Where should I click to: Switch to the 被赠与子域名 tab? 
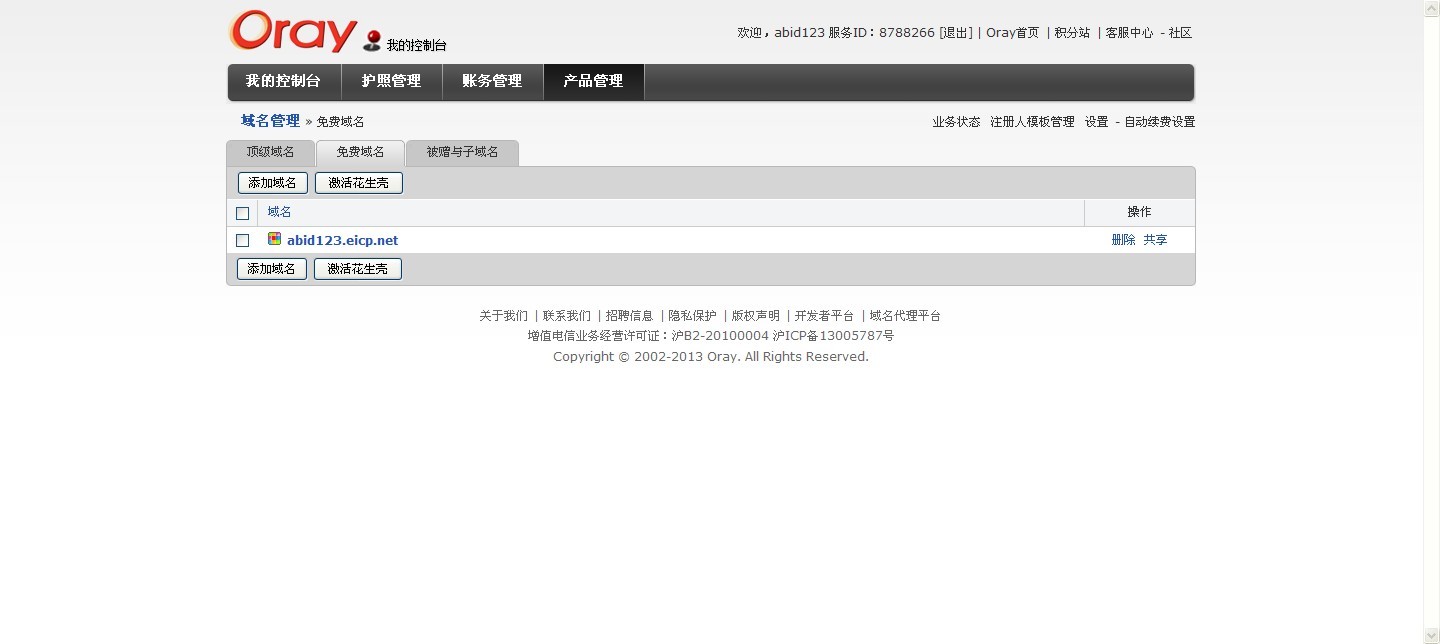462,152
